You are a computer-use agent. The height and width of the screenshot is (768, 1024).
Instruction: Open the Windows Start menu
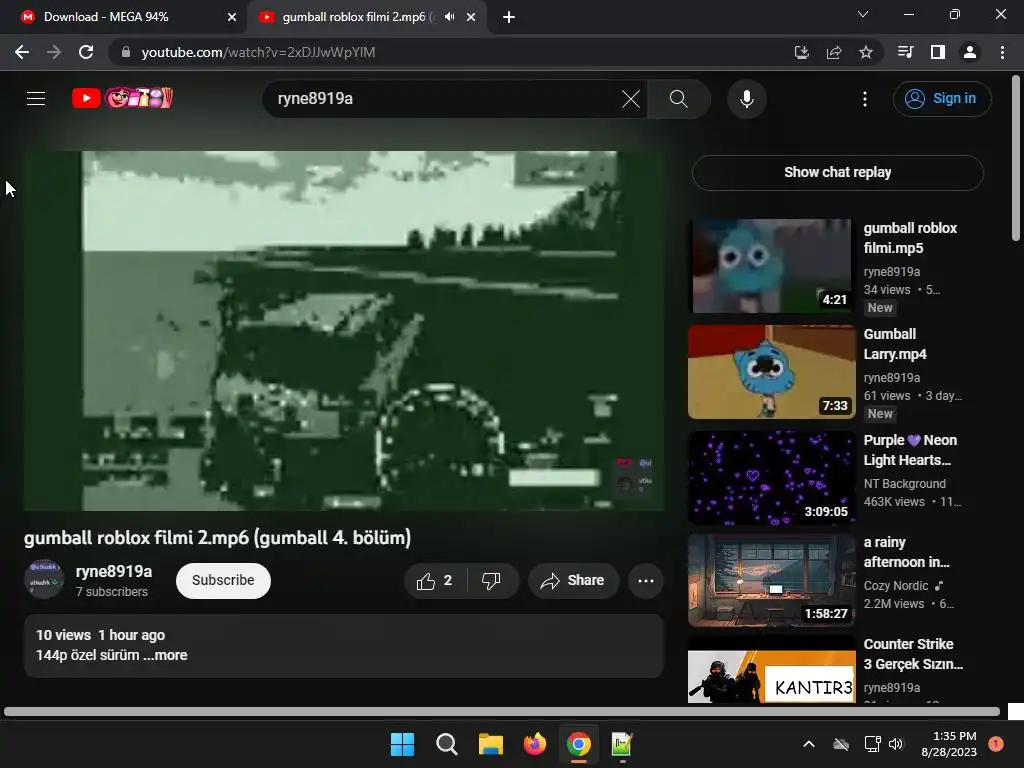coord(402,744)
